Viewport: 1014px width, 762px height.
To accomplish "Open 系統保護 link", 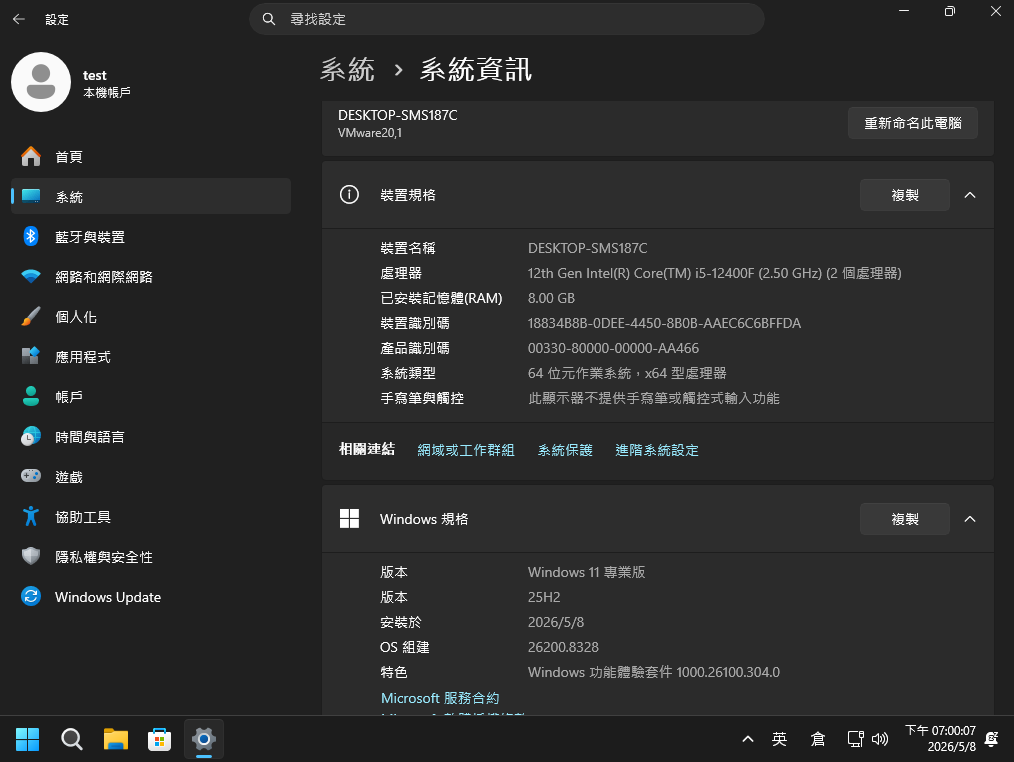I will click(x=565, y=450).
